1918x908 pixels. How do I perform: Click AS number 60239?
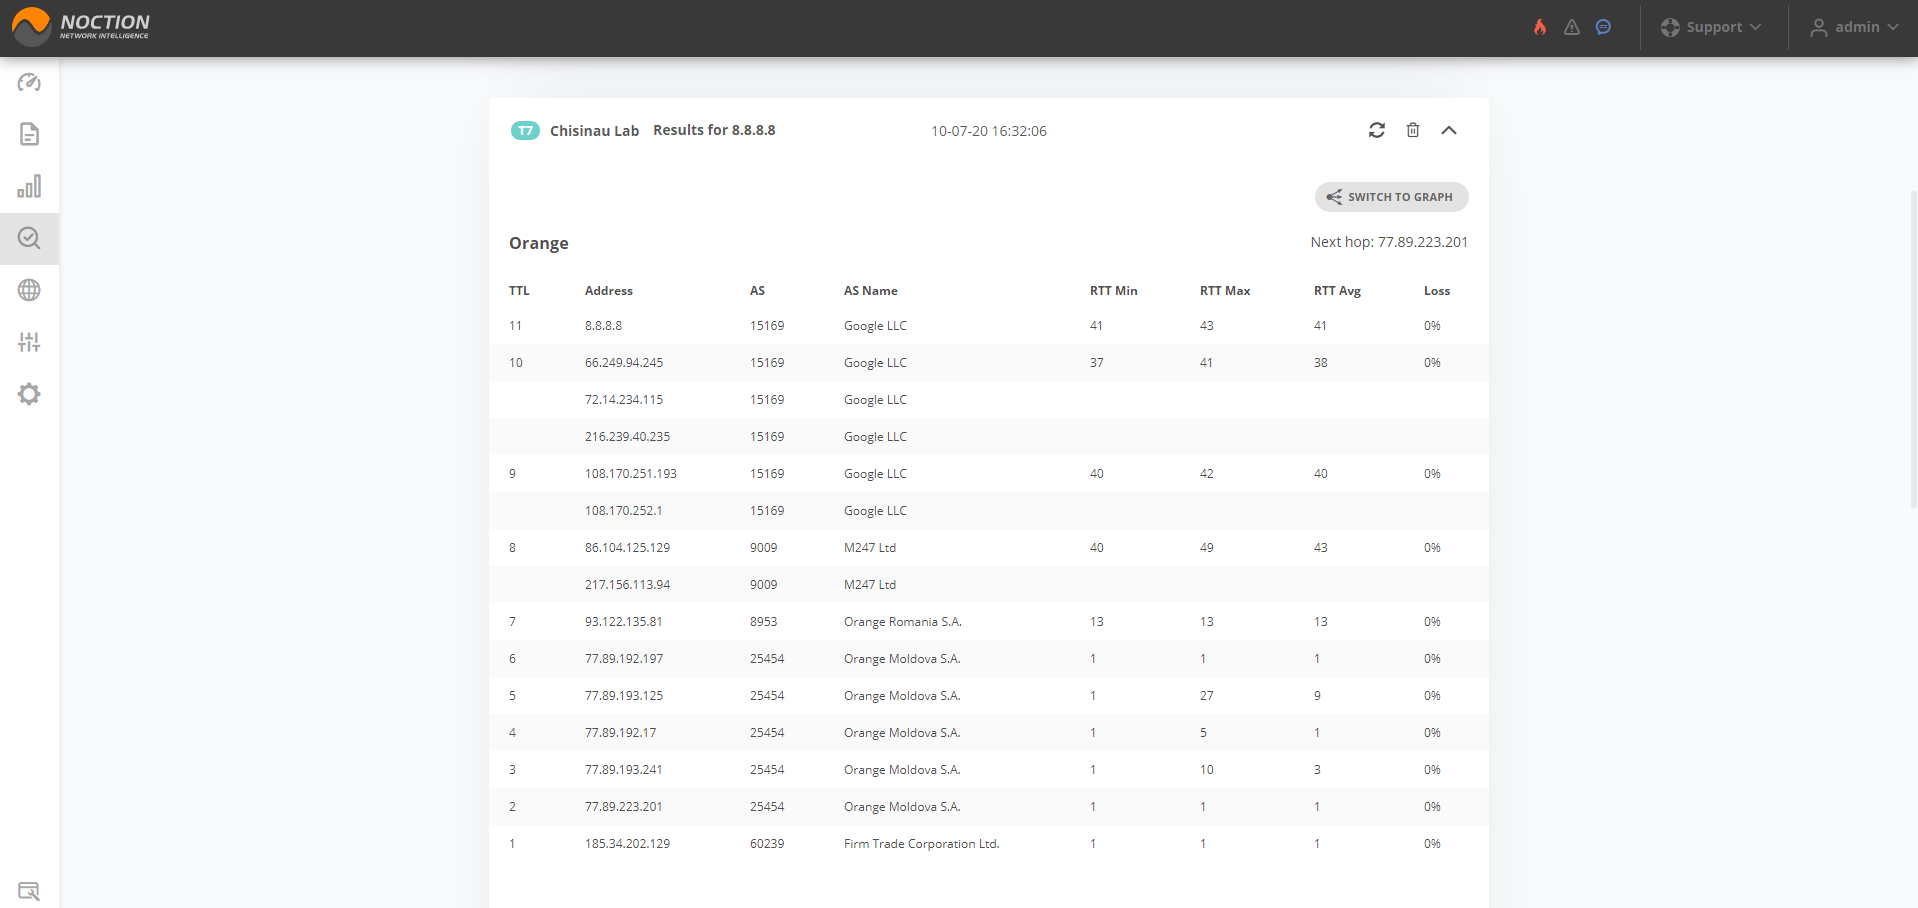tap(767, 844)
